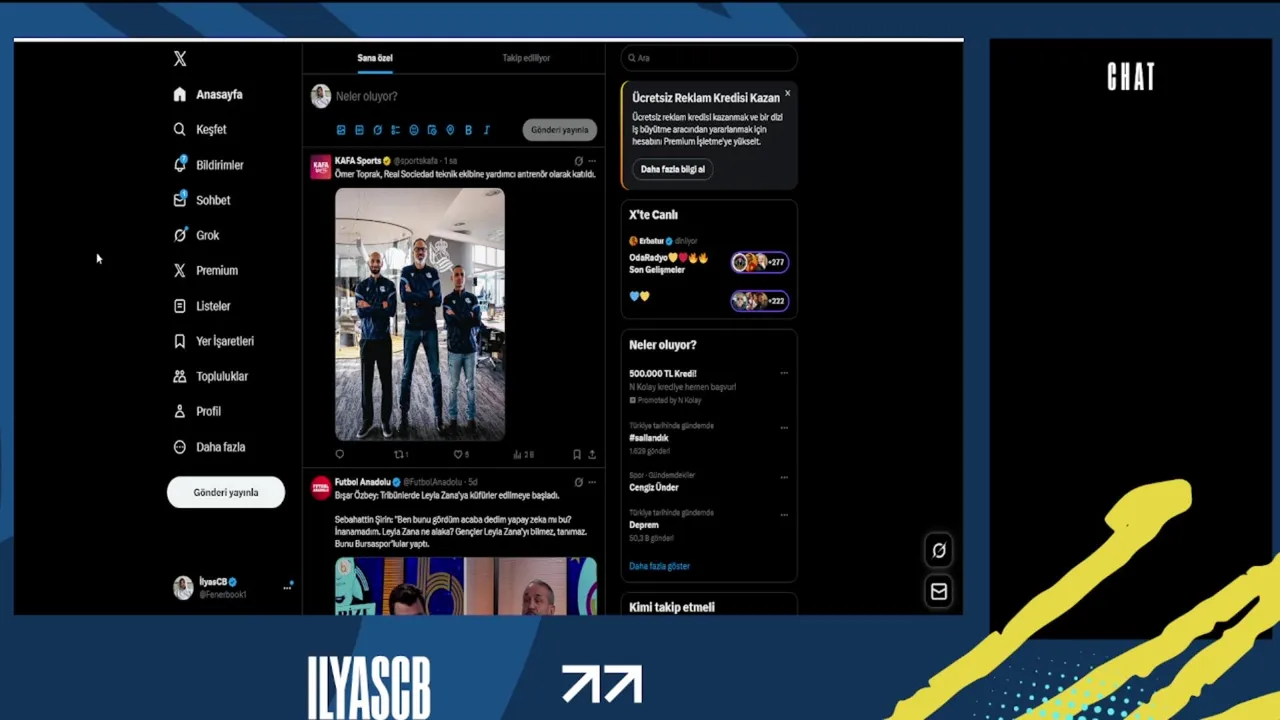The image size is (1280, 720).
Task: Open options for #sallandık trend
Action: coord(784,427)
